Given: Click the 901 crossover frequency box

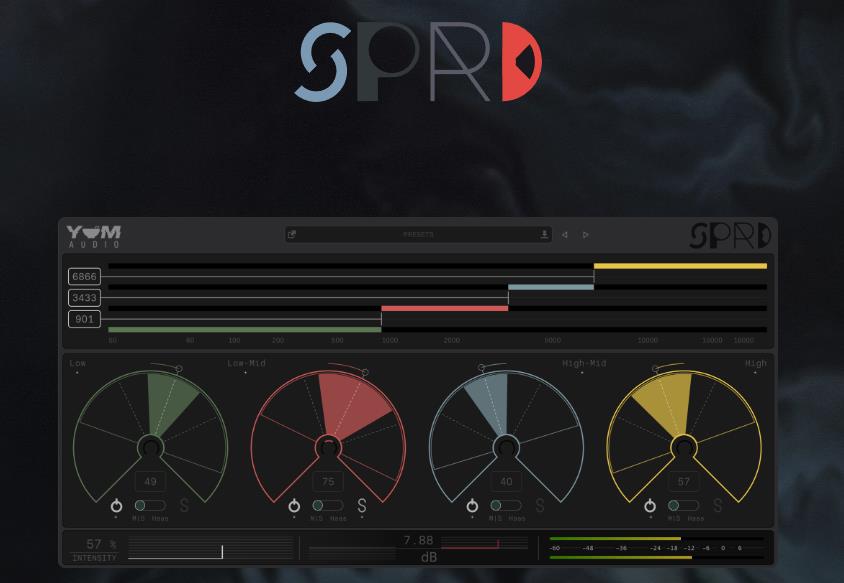Looking at the screenshot, I should coord(85,319).
